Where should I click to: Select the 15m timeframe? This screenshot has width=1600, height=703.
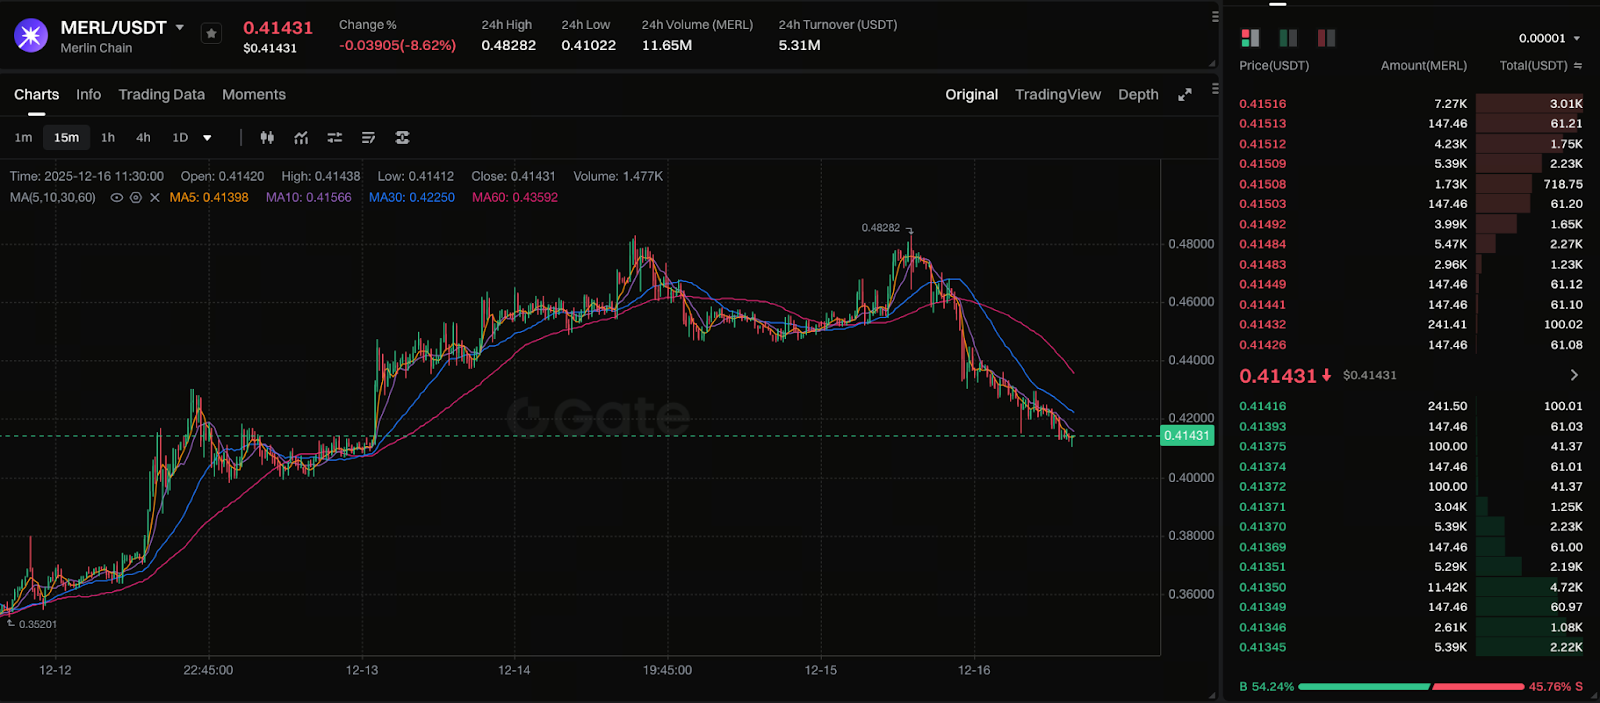coord(67,138)
